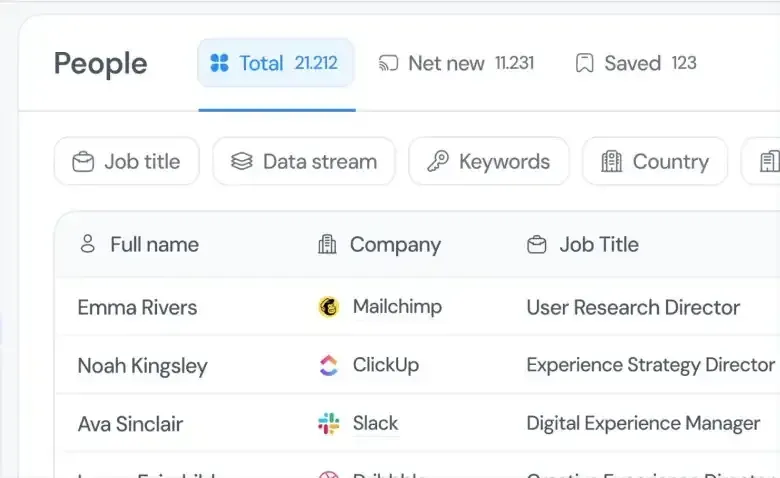780x478 pixels.
Task: Click the Mailchimp logo icon
Action: (328, 307)
